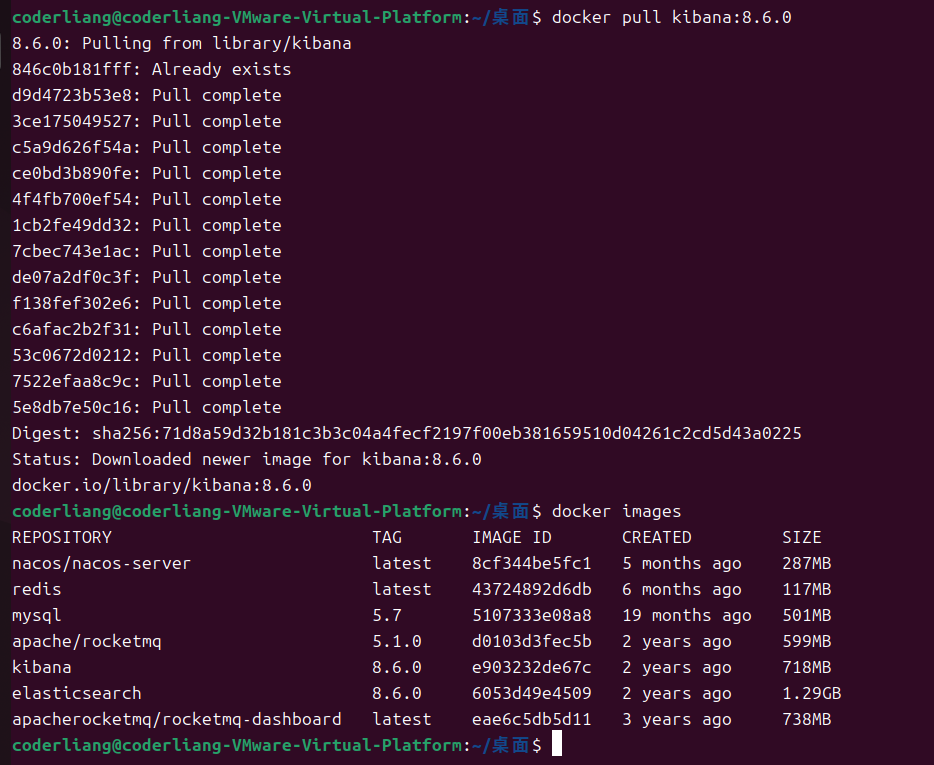
Task: Click the 718MB size of kibana
Action: pos(807,667)
